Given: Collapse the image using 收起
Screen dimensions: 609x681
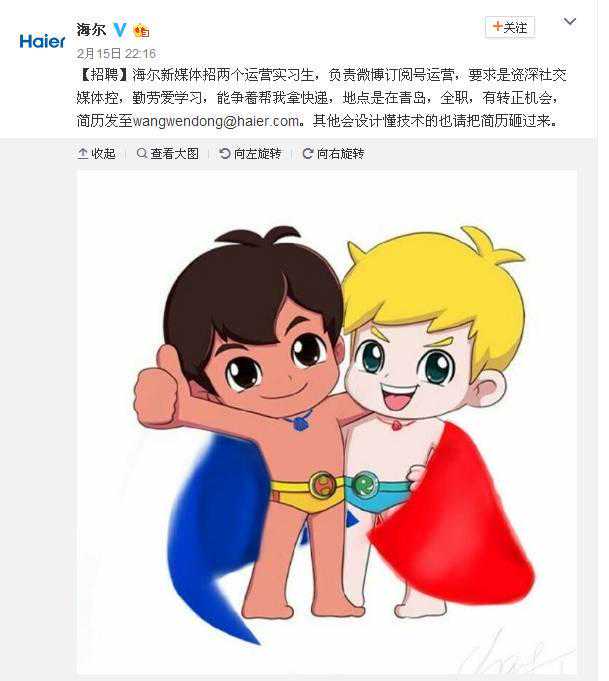Looking at the screenshot, I should point(96,153).
